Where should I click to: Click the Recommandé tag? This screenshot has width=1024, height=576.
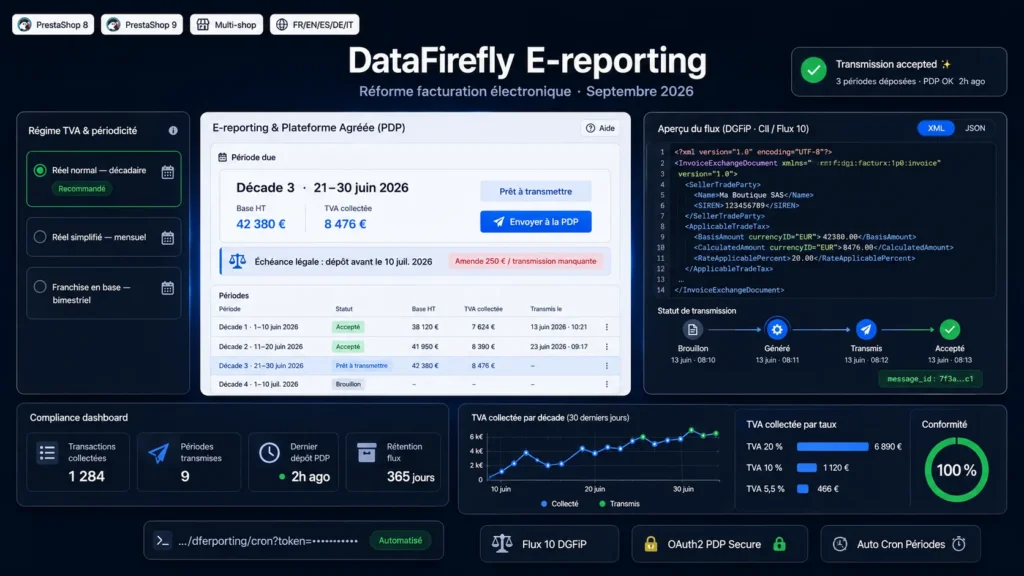[x=82, y=189]
